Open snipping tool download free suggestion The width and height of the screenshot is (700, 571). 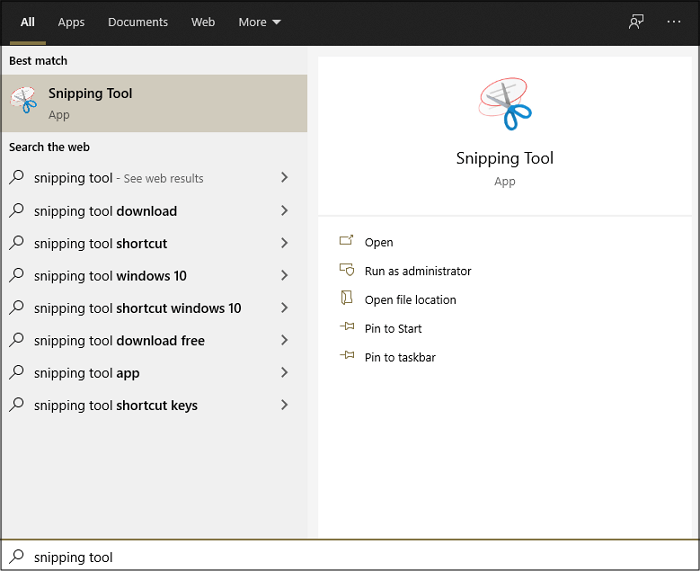pyautogui.click(x=119, y=341)
